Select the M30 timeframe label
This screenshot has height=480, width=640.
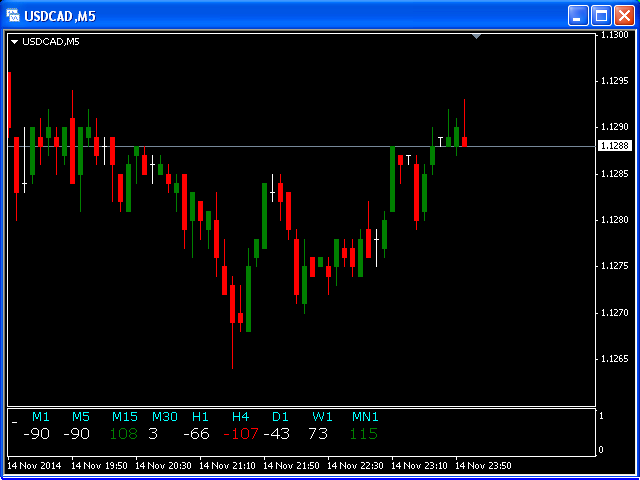point(165,416)
